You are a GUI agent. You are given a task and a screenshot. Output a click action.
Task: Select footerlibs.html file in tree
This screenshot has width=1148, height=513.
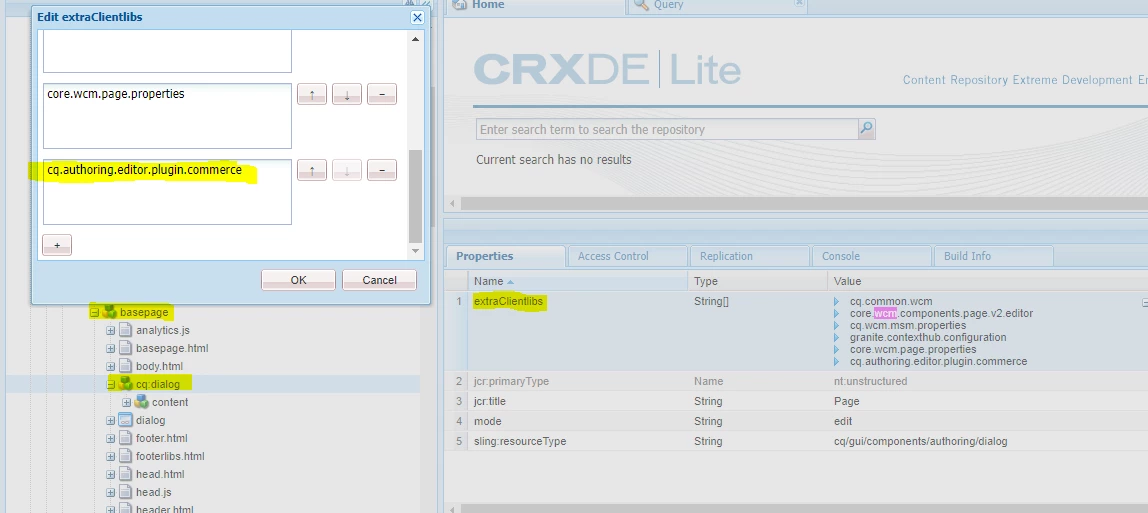pos(171,457)
